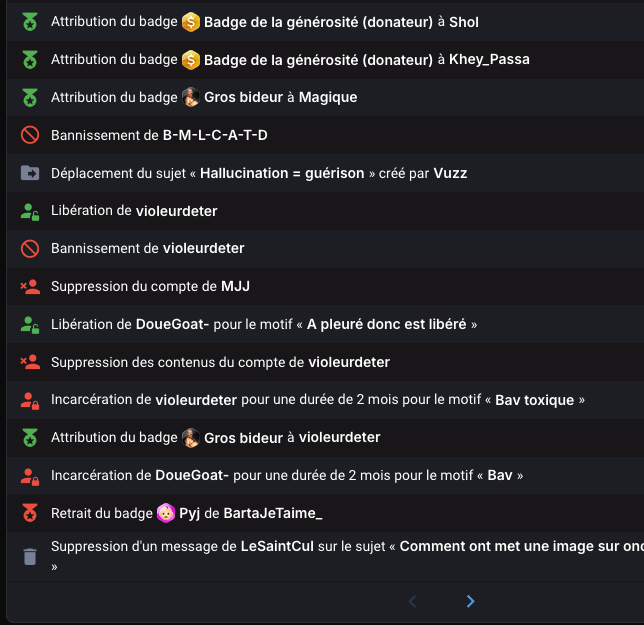
Task: Click the gold coin badge icon for Khey_Passa
Action: (x=191, y=60)
